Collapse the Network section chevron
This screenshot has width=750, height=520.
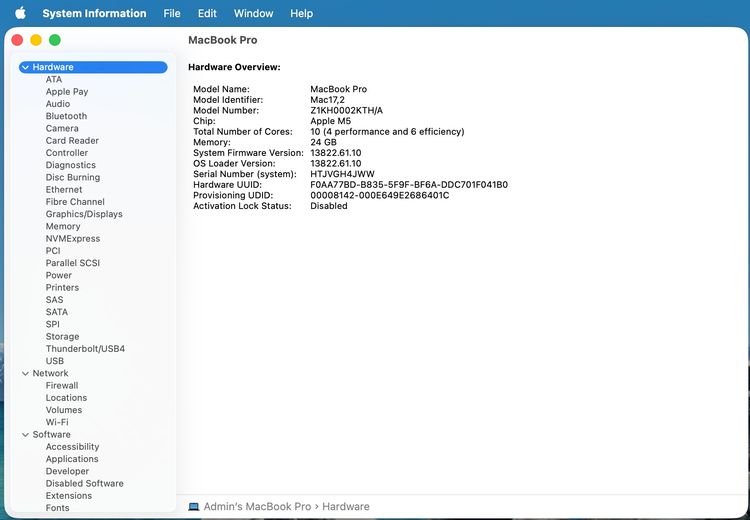25,373
